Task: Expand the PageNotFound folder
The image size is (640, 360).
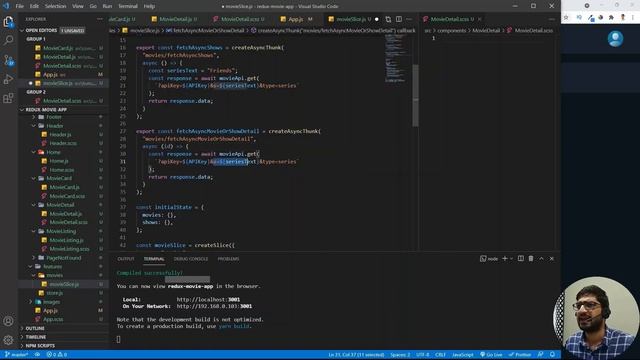Action: coord(64,258)
